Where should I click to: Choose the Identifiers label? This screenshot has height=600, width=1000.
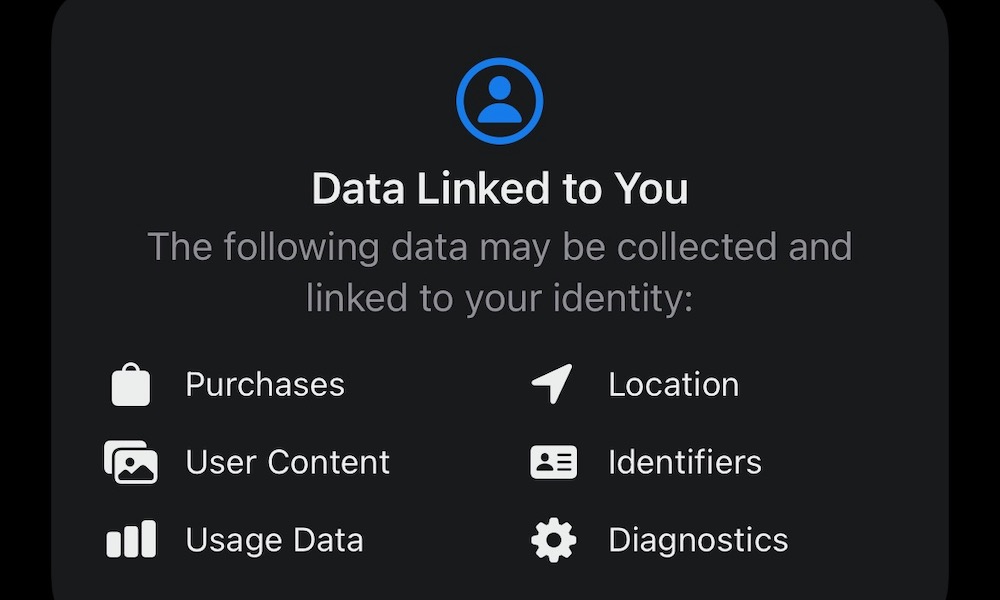(685, 462)
